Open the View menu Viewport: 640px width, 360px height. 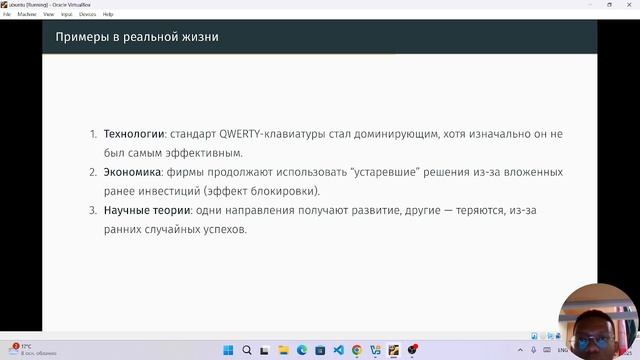pyautogui.click(x=49, y=14)
